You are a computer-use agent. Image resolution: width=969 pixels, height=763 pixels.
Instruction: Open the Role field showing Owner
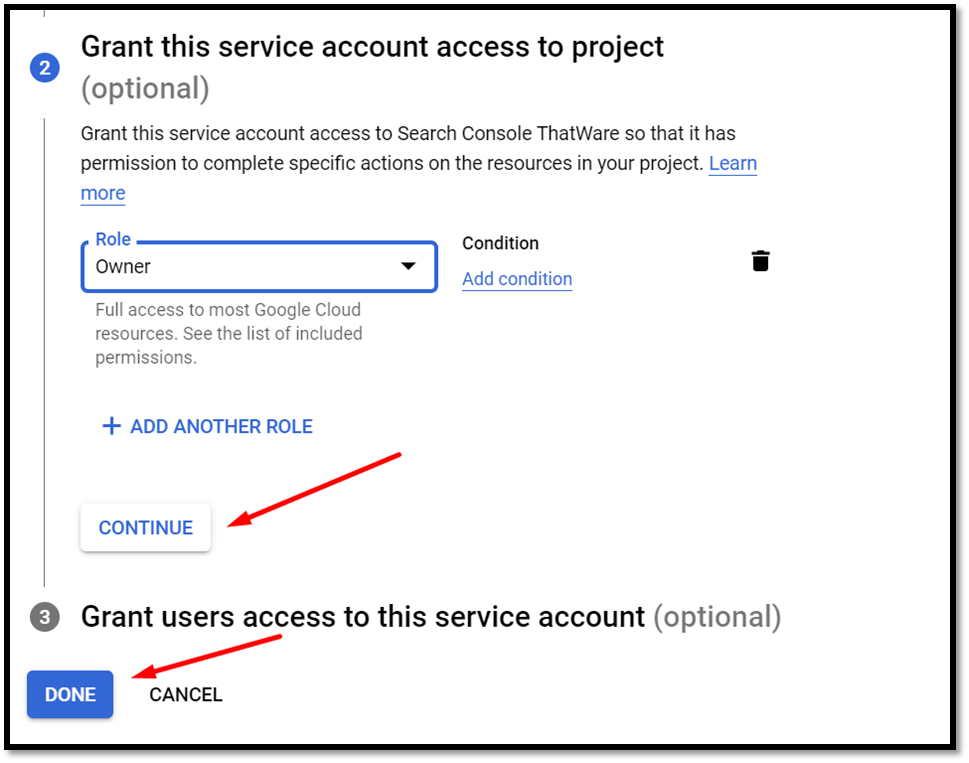tap(259, 266)
